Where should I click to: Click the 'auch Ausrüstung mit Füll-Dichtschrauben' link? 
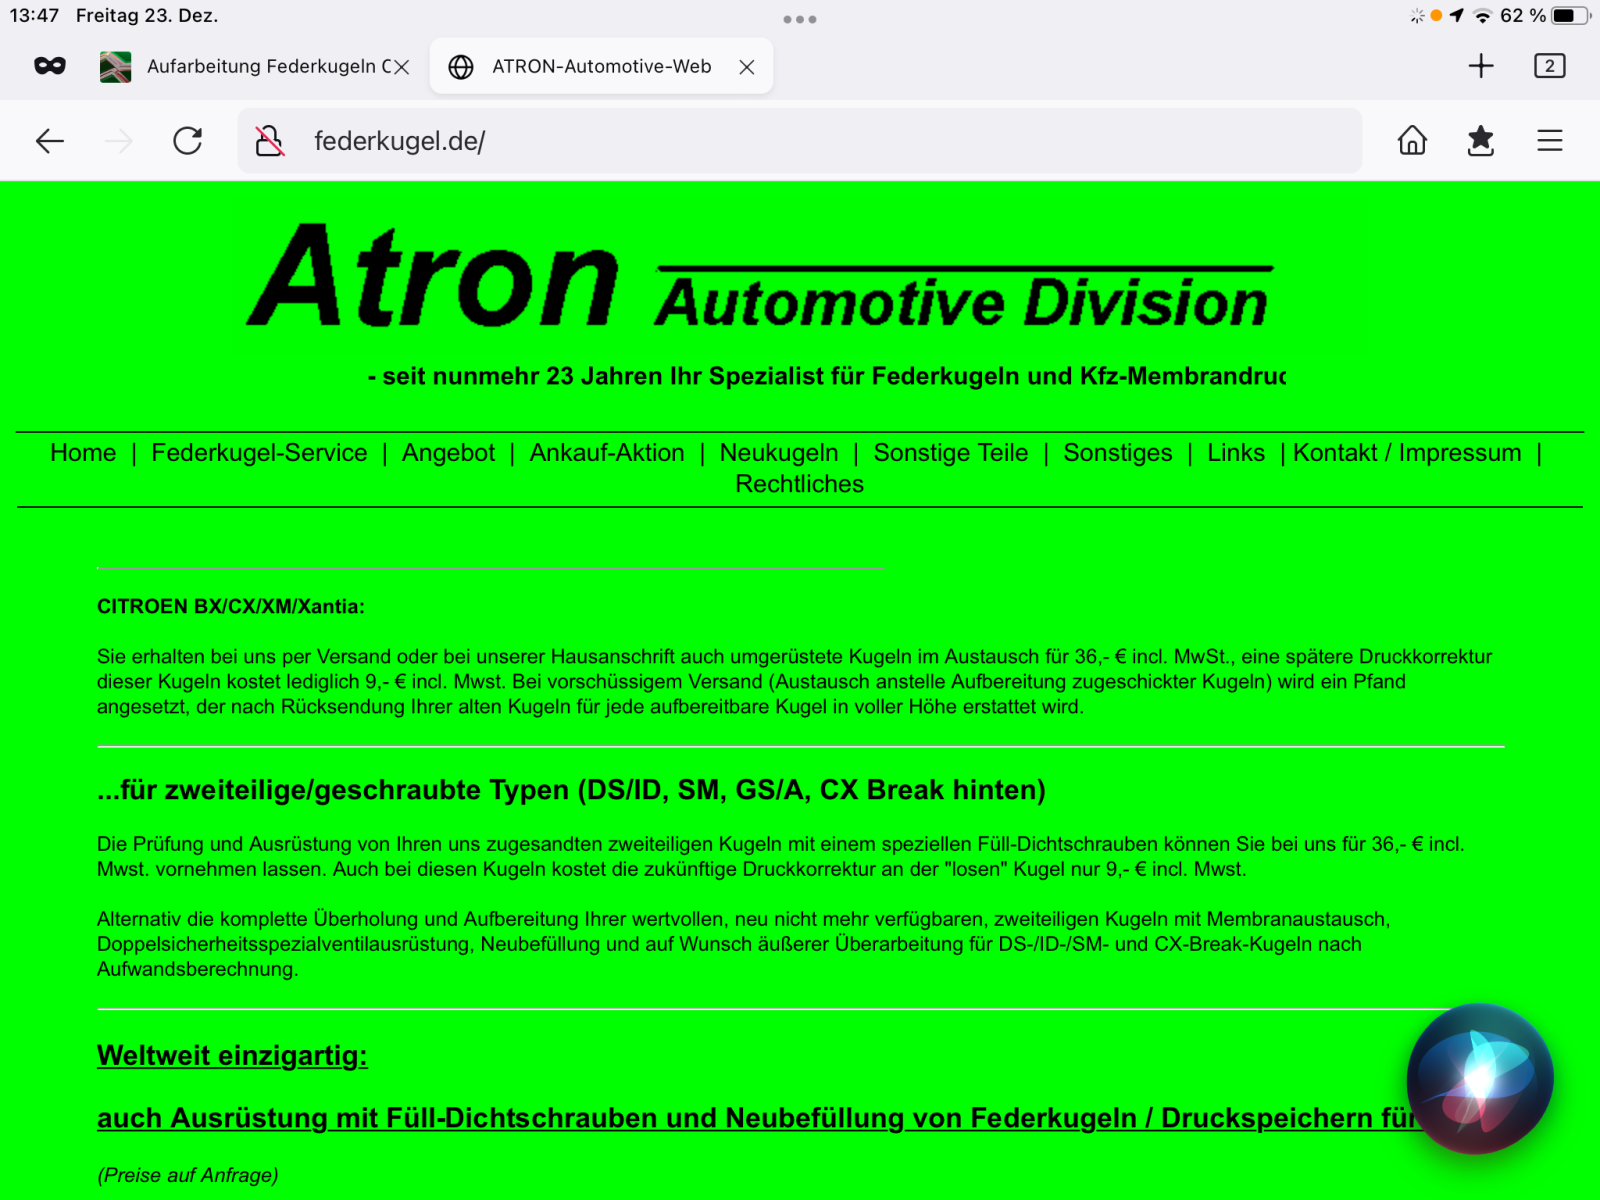(757, 1118)
